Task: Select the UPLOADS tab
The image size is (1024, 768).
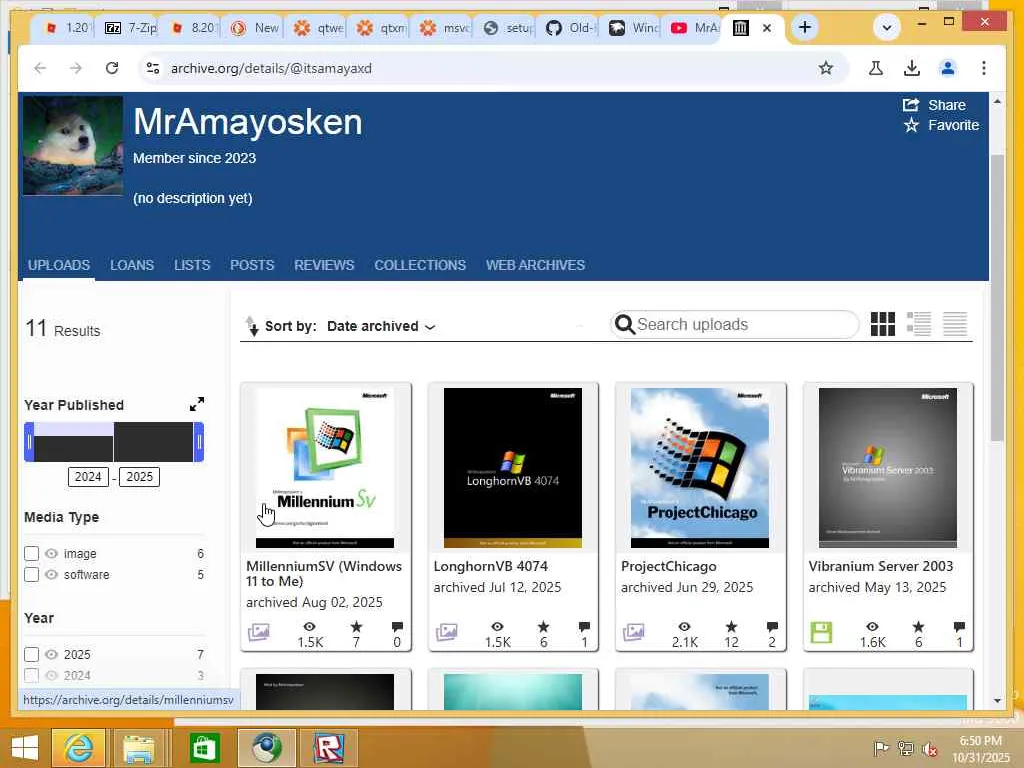Action: pos(59,265)
